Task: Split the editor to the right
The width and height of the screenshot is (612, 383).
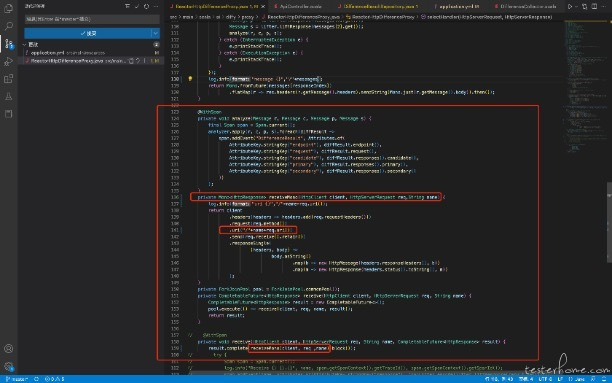Action: pos(594,6)
